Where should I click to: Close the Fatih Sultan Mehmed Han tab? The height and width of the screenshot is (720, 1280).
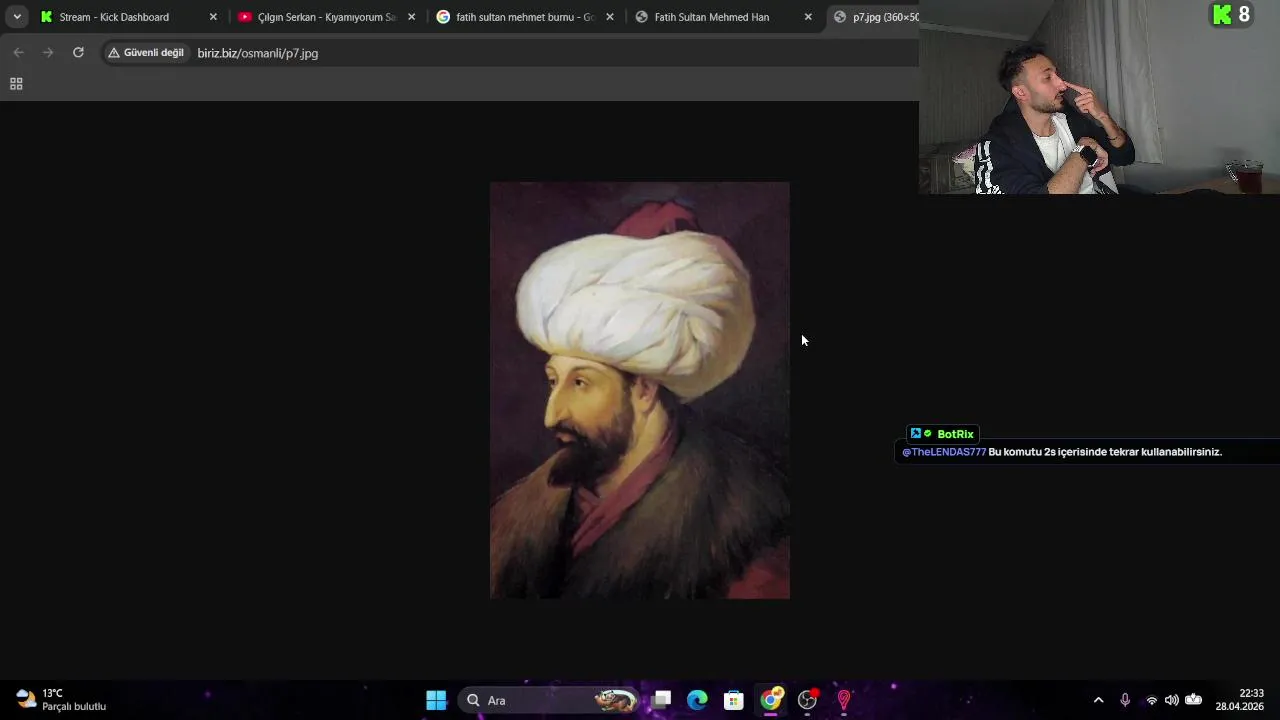808,17
